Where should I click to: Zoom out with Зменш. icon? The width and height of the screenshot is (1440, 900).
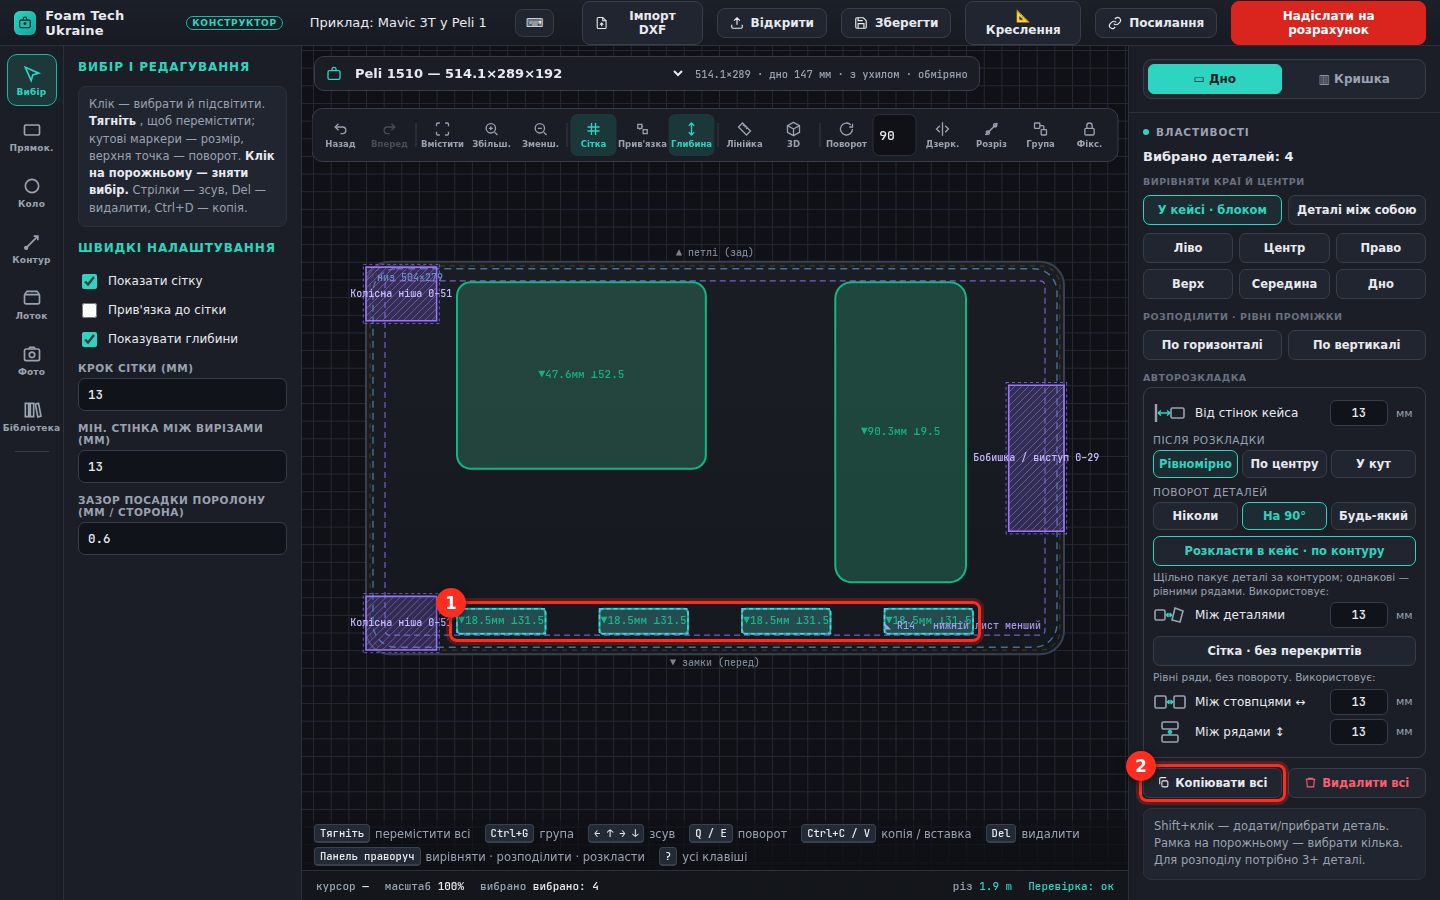point(540,135)
